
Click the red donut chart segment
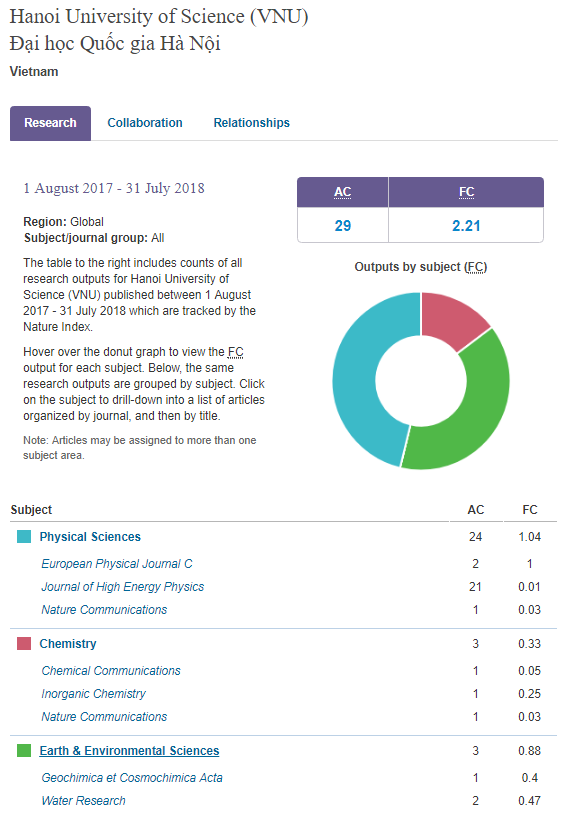451,318
